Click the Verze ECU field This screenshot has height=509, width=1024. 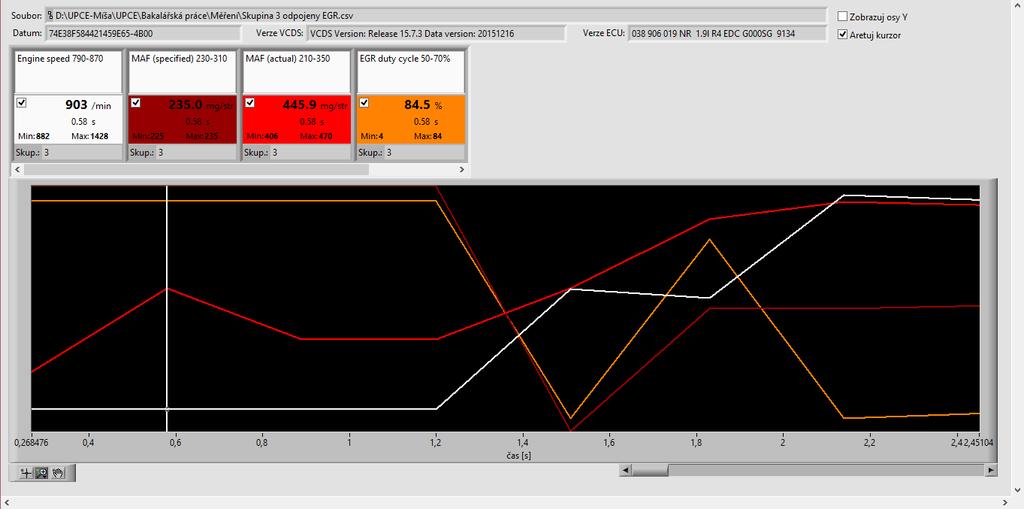click(x=727, y=33)
